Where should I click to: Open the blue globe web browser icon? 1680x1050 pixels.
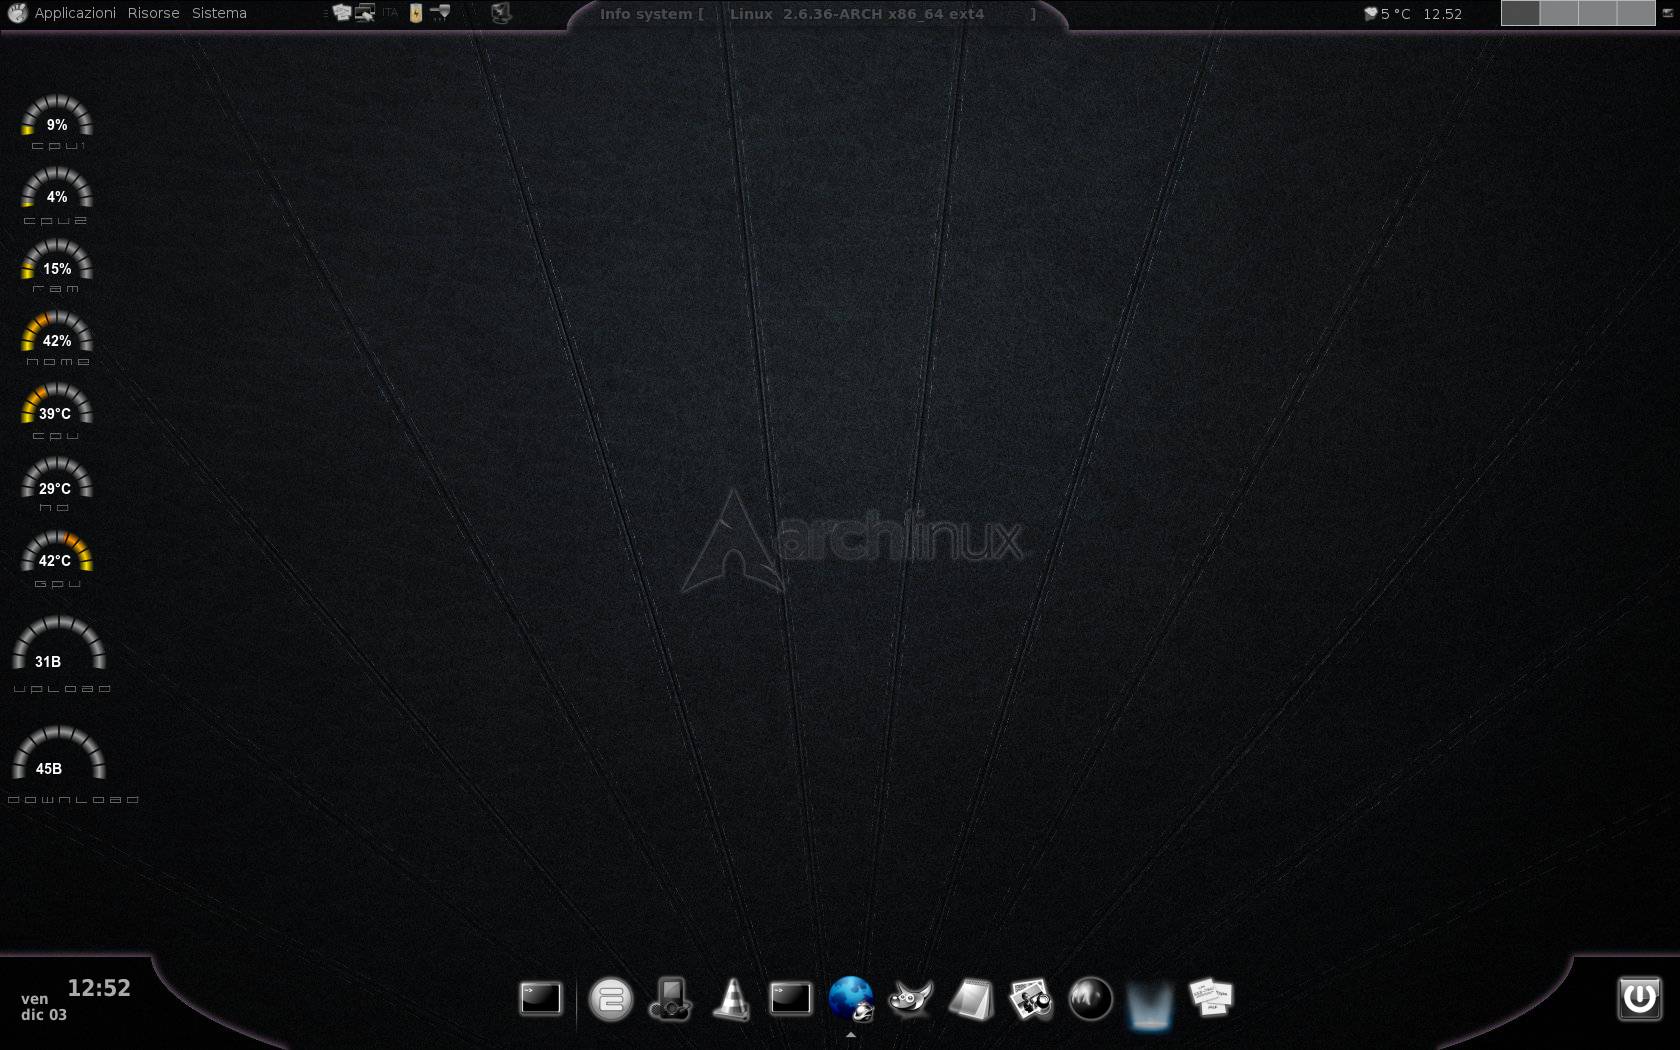click(851, 998)
